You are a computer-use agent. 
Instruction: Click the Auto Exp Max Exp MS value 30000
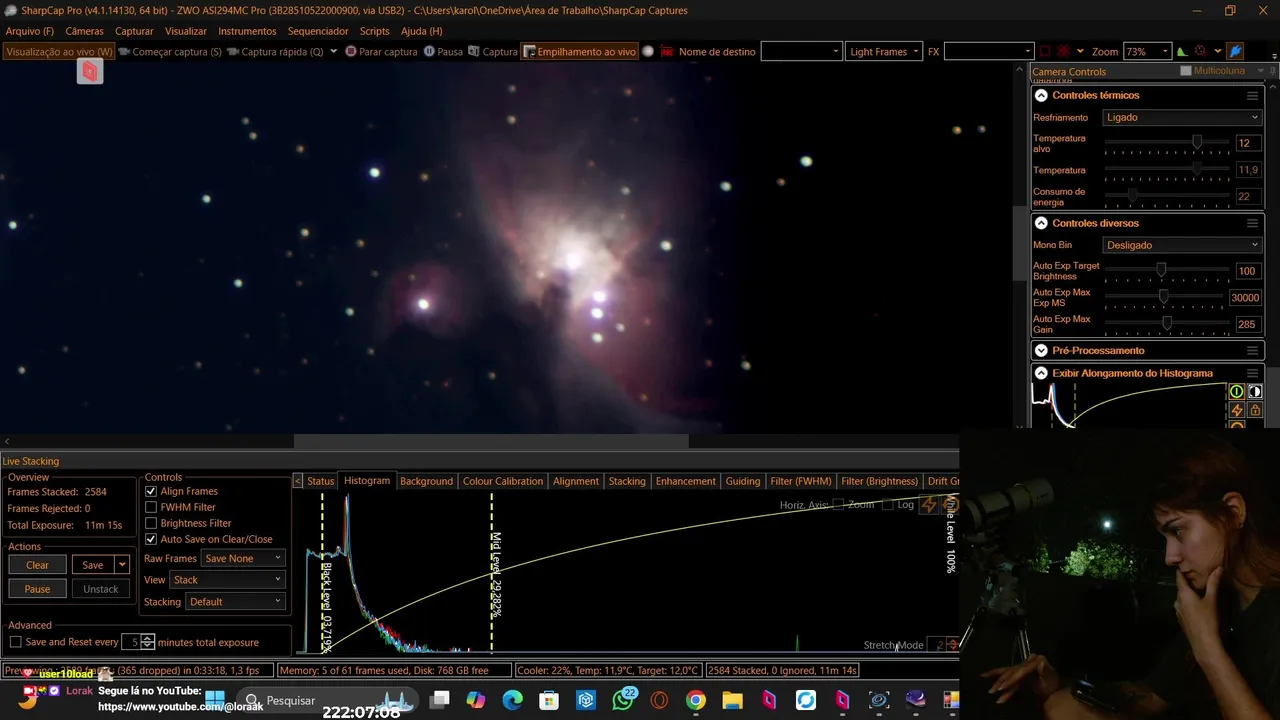(x=1245, y=298)
